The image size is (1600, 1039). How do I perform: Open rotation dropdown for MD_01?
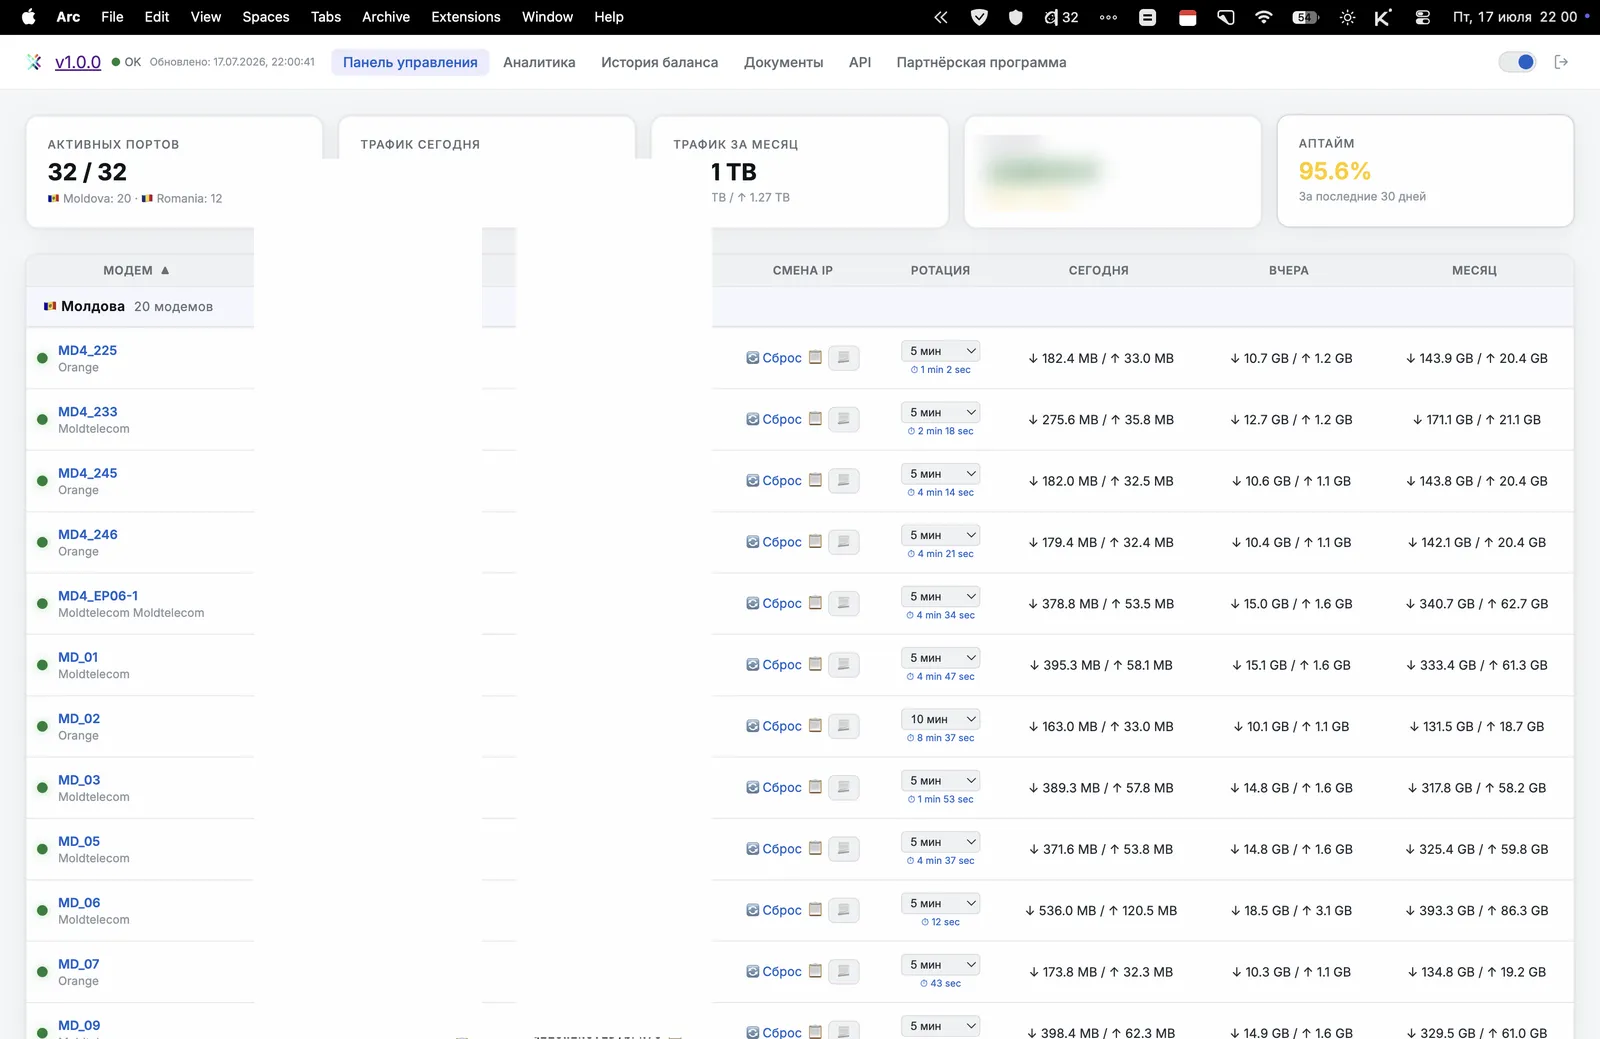coord(940,657)
